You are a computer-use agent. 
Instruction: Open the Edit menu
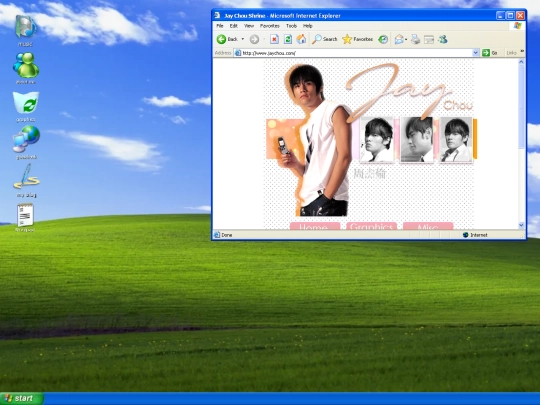coord(233,26)
